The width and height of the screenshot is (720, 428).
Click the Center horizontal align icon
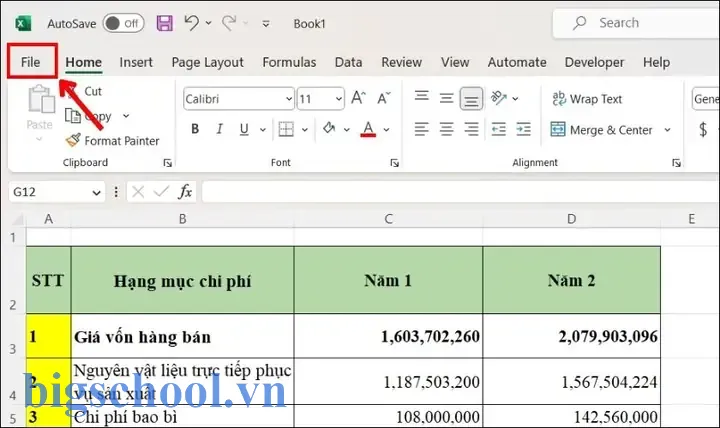pos(446,130)
